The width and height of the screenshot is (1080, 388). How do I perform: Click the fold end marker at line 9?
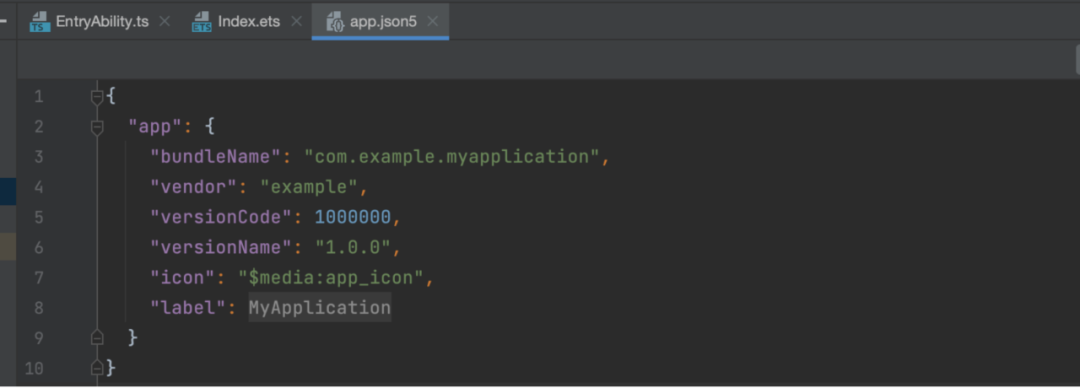point(97,338)
